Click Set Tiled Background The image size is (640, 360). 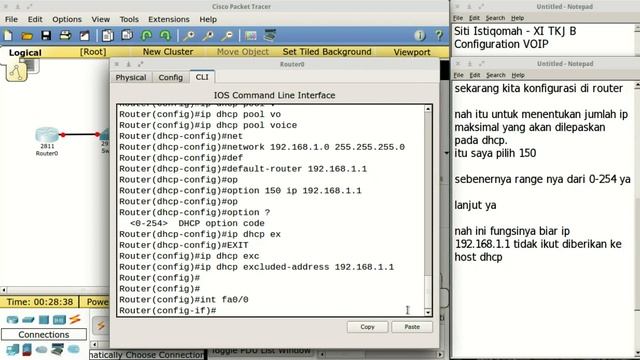[327, 52]
